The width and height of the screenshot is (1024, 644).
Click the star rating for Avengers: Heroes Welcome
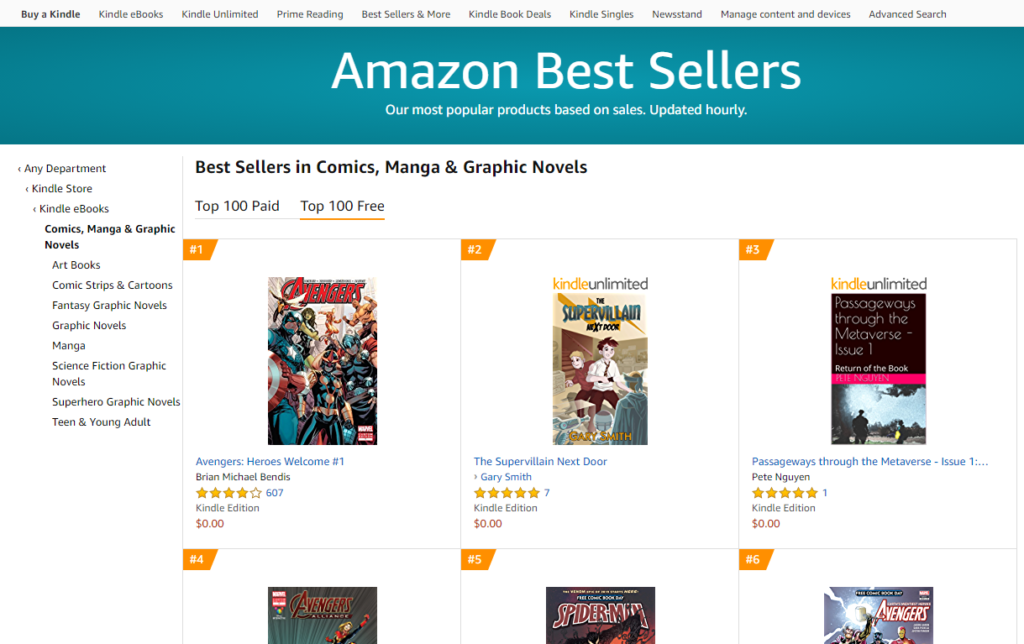[229, 493]
